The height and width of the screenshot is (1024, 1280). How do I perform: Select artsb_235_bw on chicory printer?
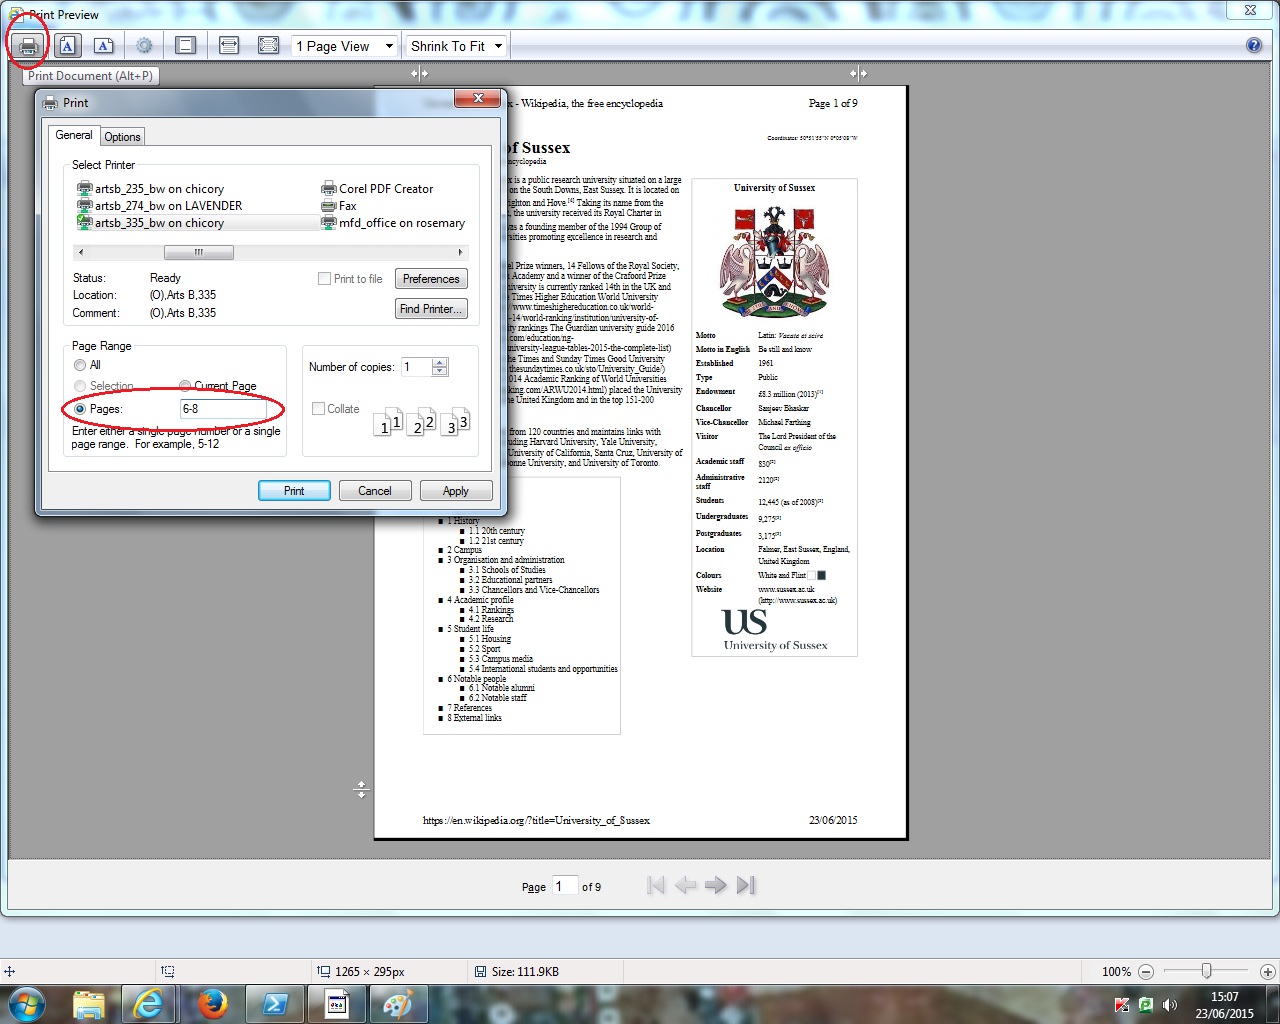150,188
